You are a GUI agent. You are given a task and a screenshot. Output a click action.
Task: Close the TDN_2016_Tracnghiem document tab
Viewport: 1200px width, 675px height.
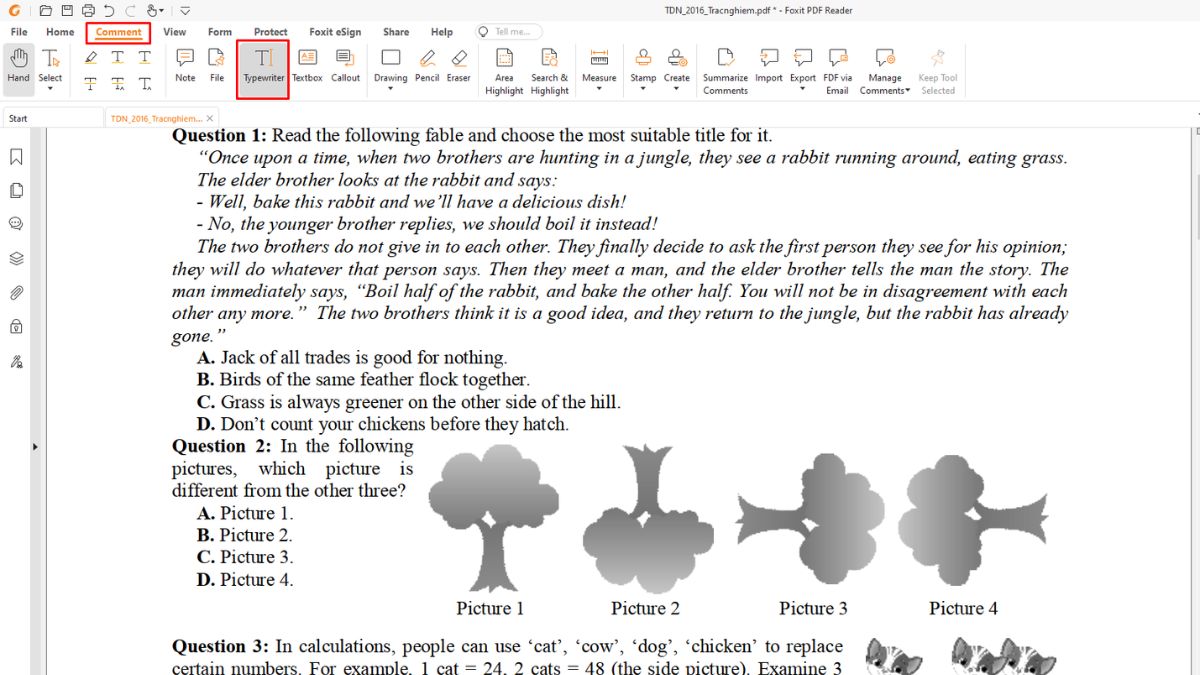pos(210,118)
